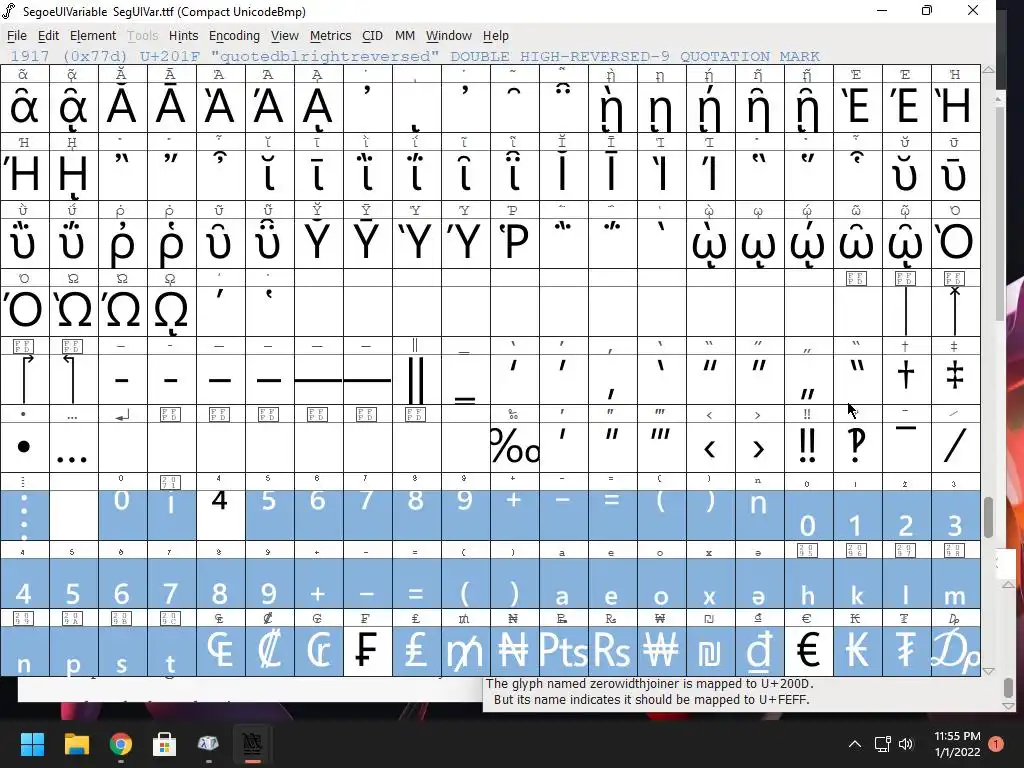Select the Naira sign ₦ glyph cell

coord(515,651)
